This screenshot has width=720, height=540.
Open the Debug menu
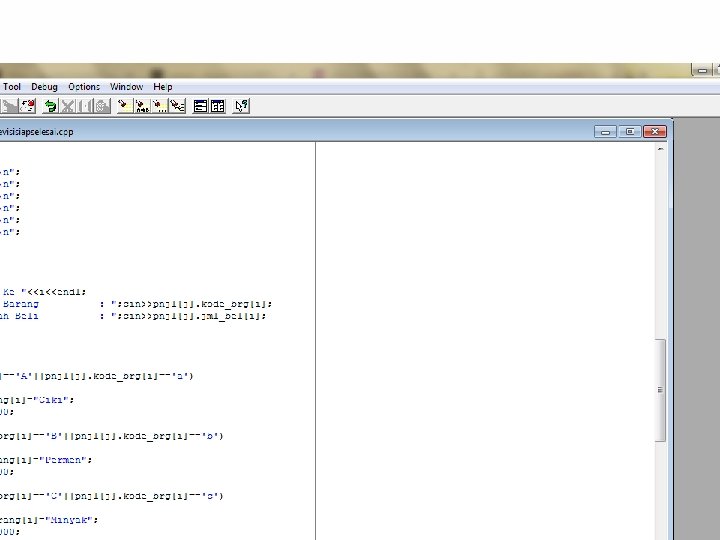44,87
